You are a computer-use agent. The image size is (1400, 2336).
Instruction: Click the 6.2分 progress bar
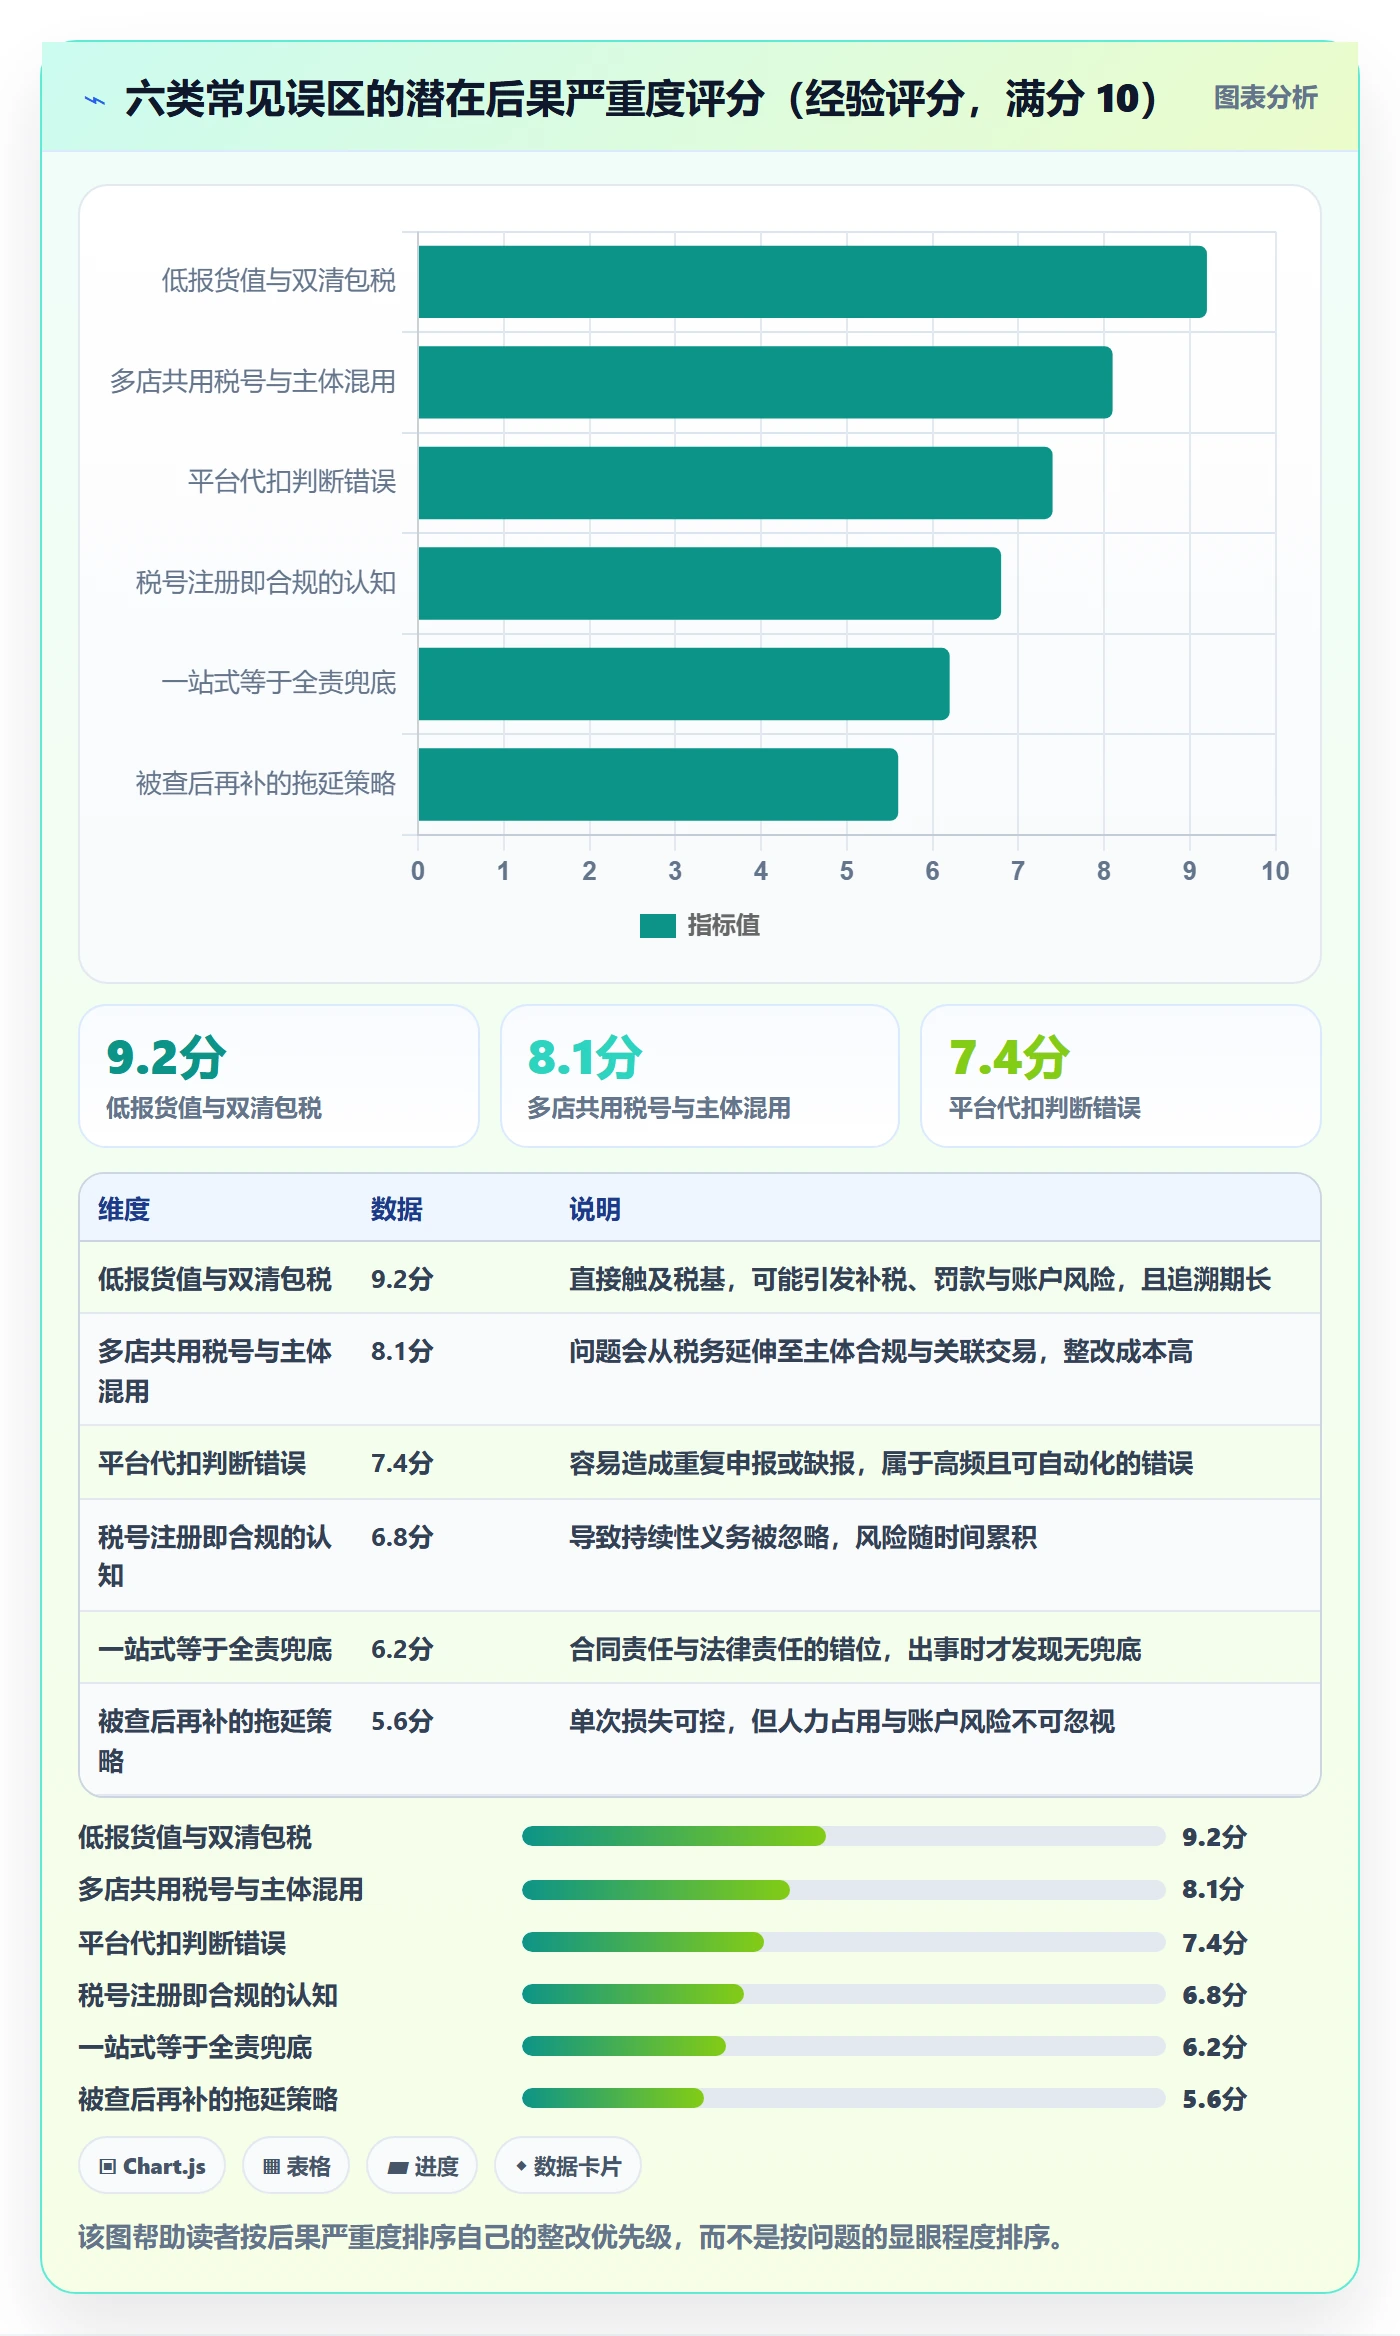coord(844,2046)
